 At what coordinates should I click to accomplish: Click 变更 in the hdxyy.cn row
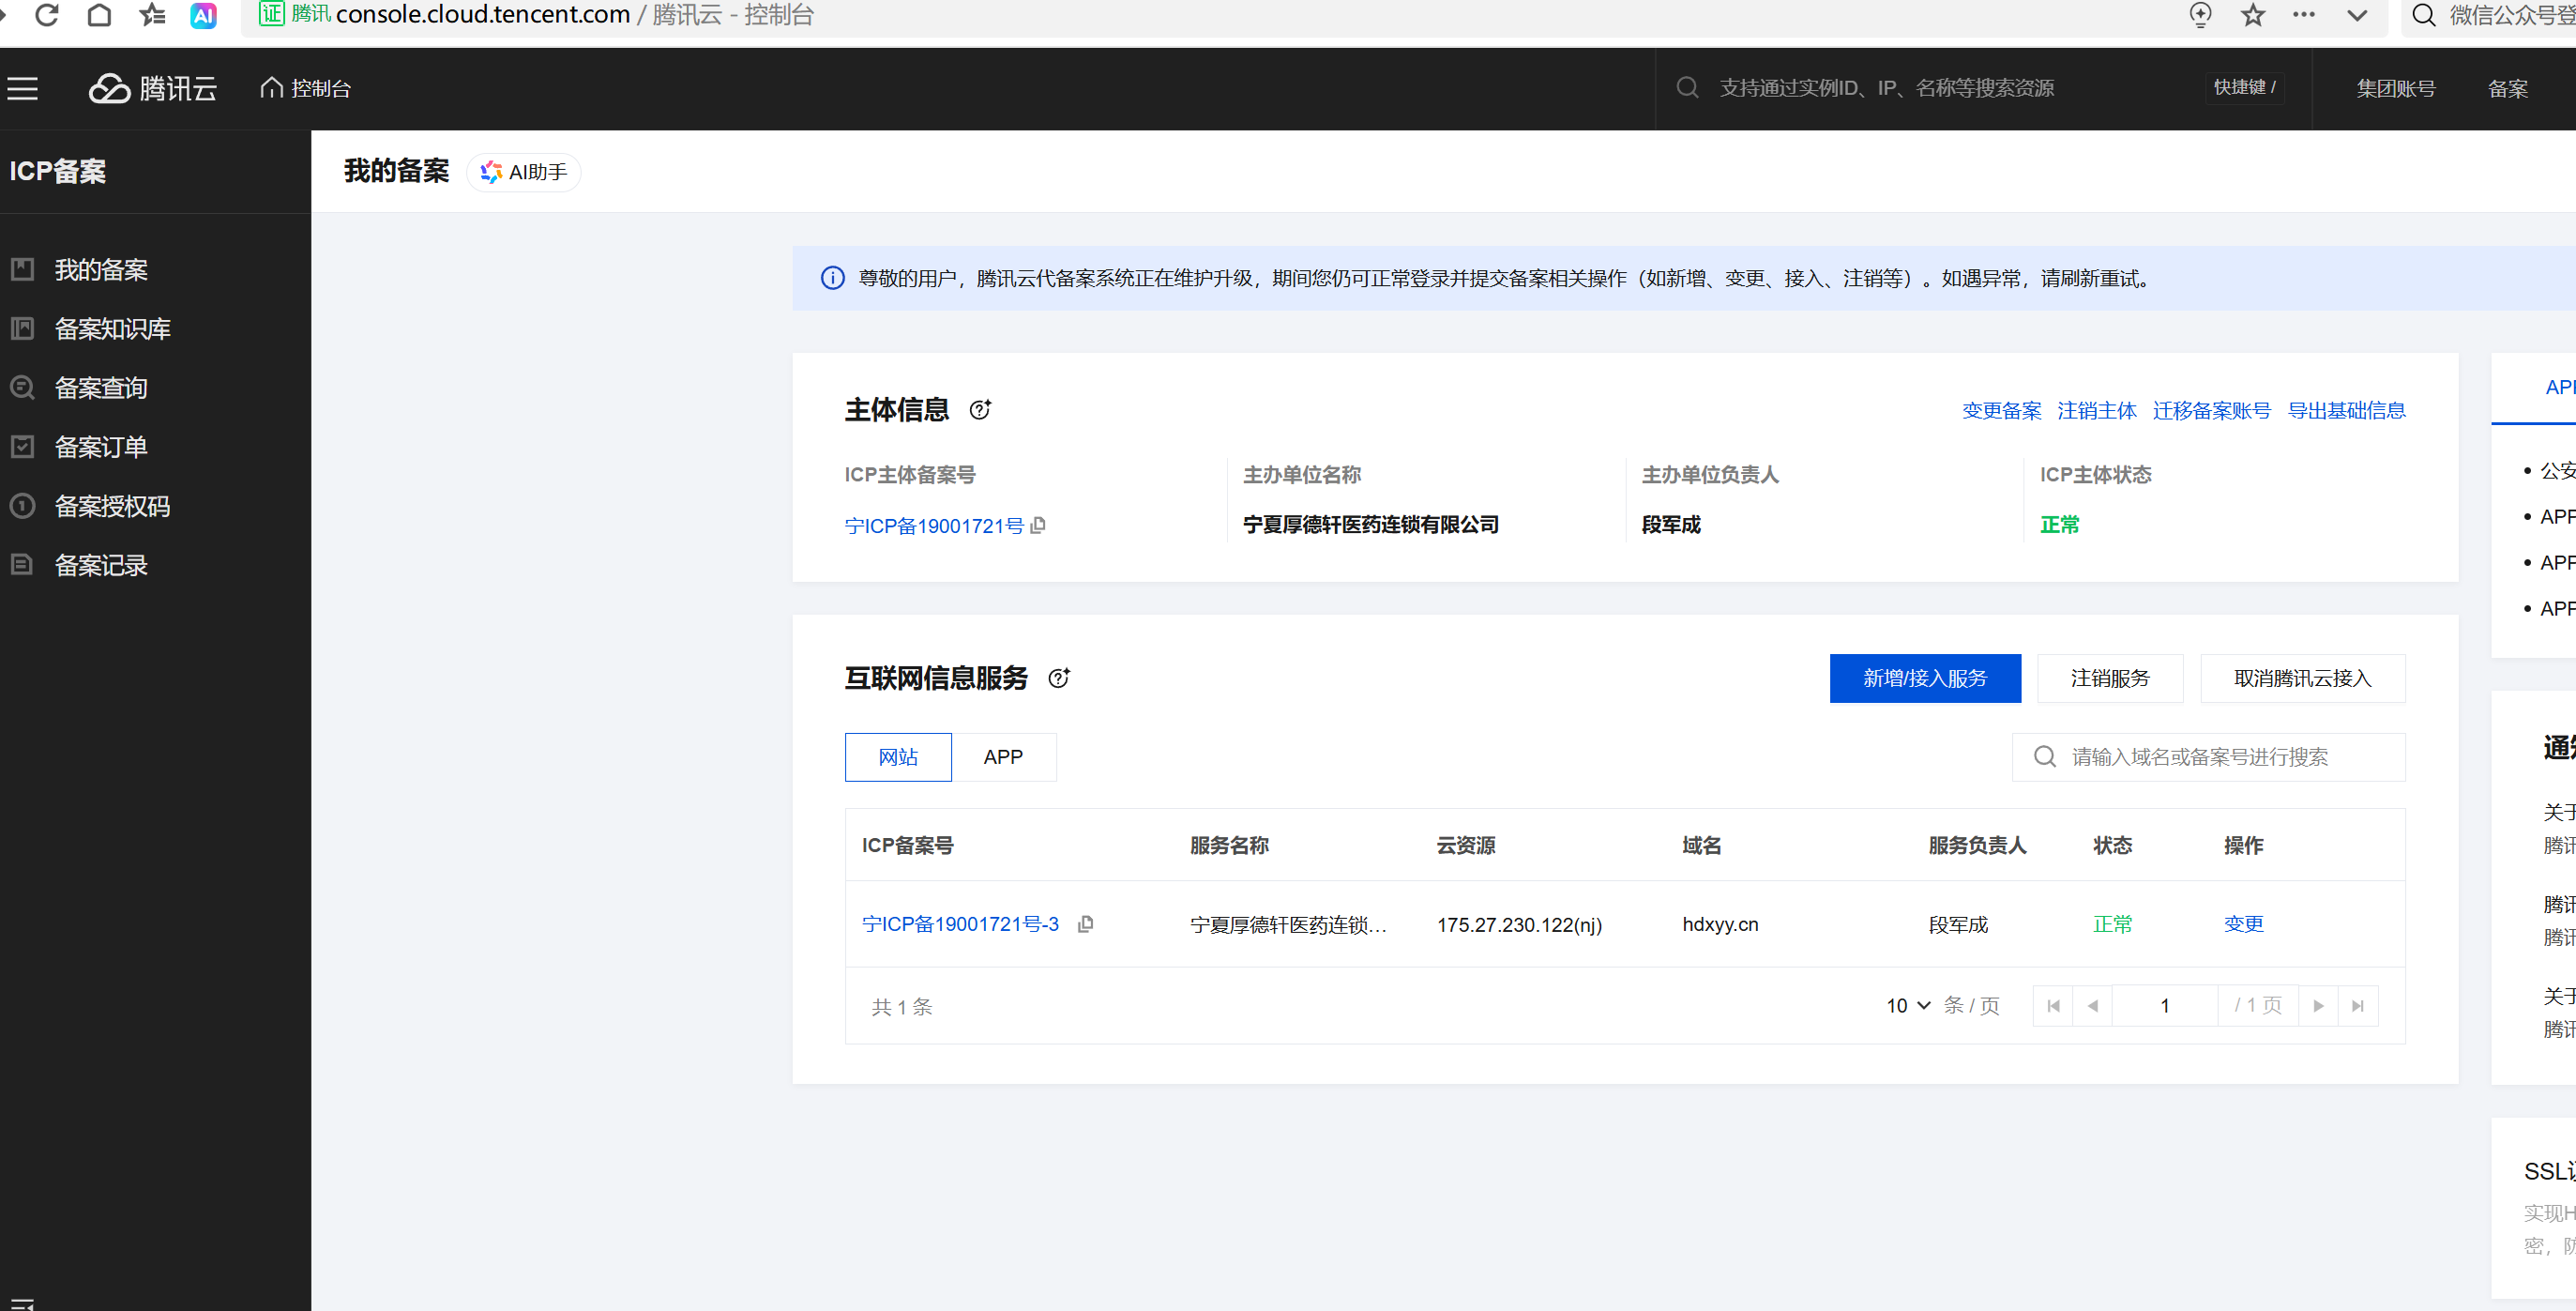(x=2243, y=924)
